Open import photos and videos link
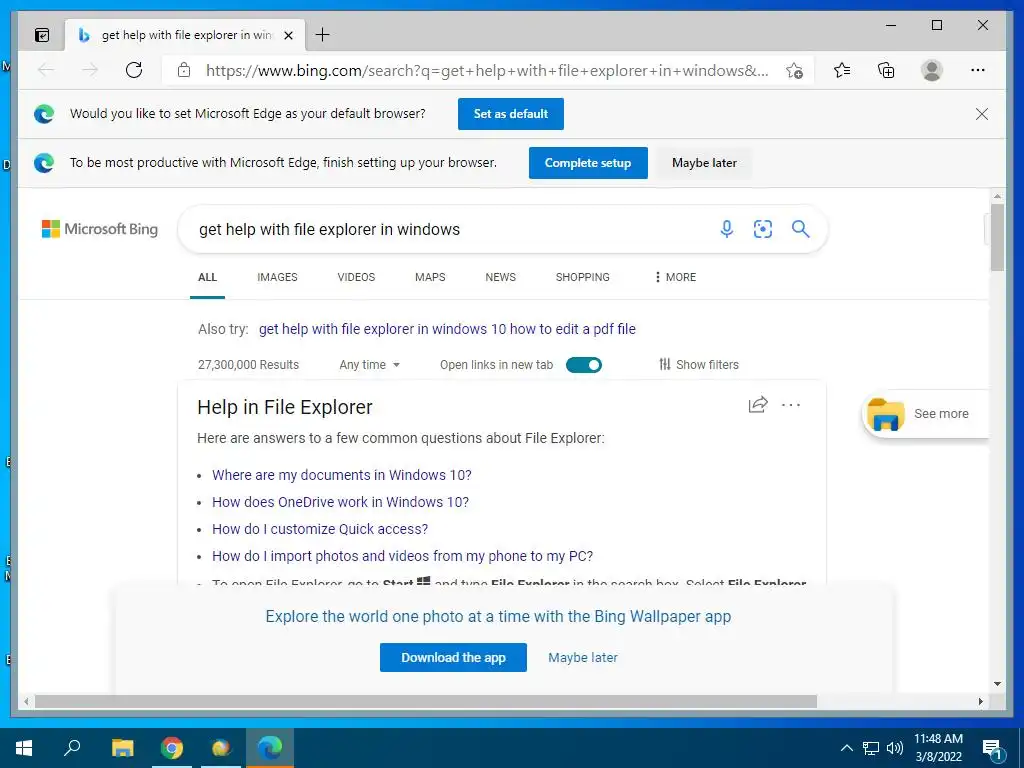The image size is (1024, 768). pyautogui.click(x=402, y=556)
